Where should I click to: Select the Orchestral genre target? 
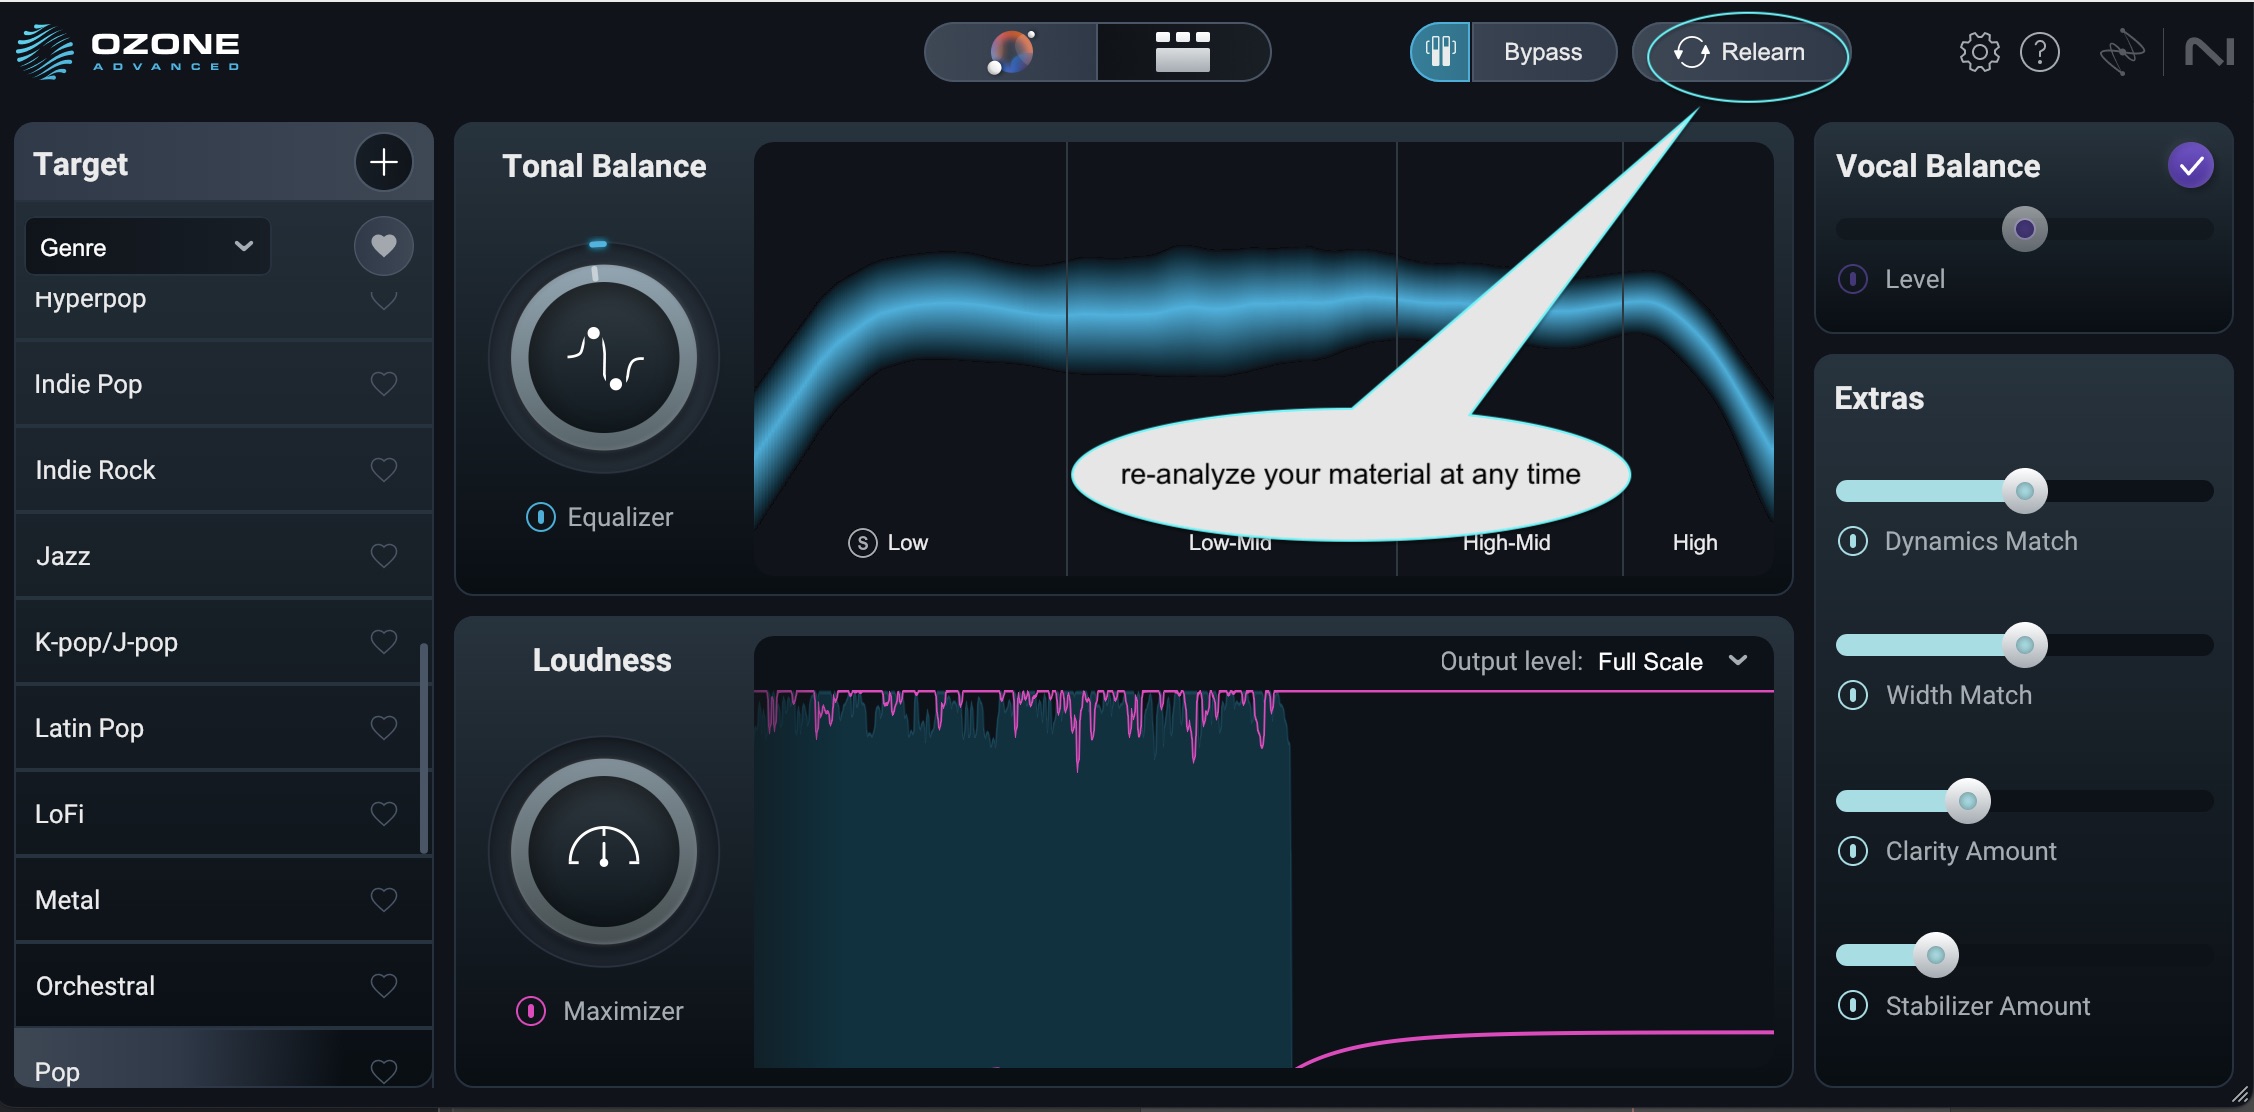pyautogui.click(x=223, y=986)
